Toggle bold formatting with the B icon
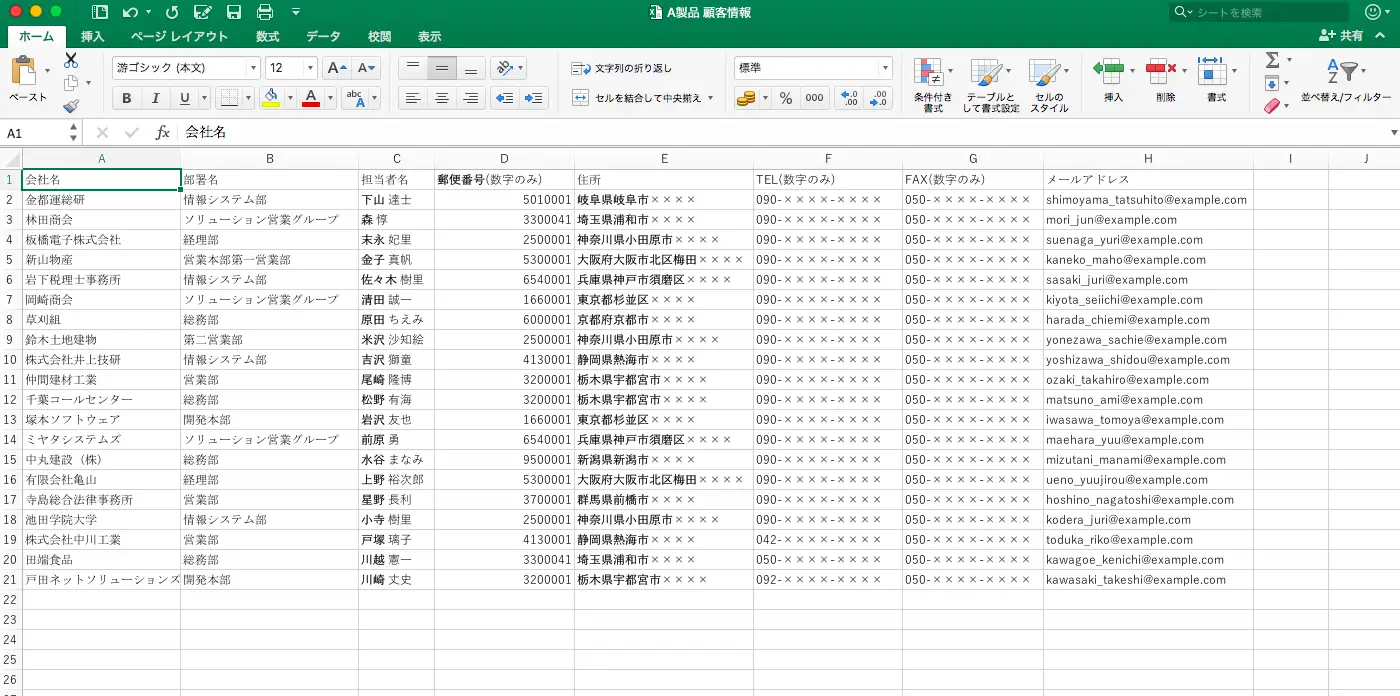 coord(126,98)
